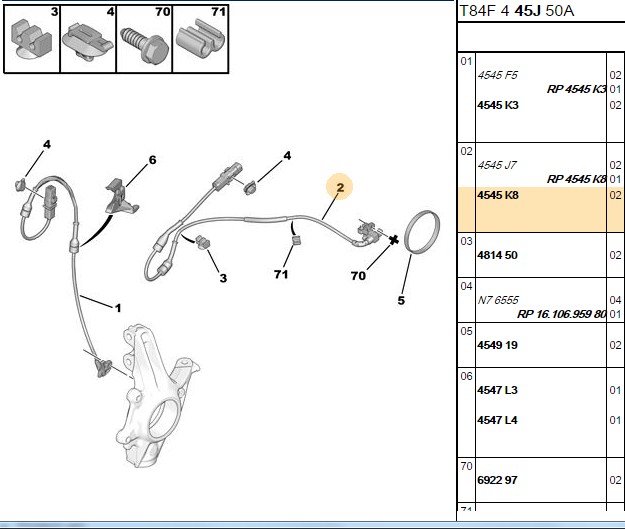Click callout number 6 near bracket
This screenshot has height=529, width=625.
tap(152, 160)
